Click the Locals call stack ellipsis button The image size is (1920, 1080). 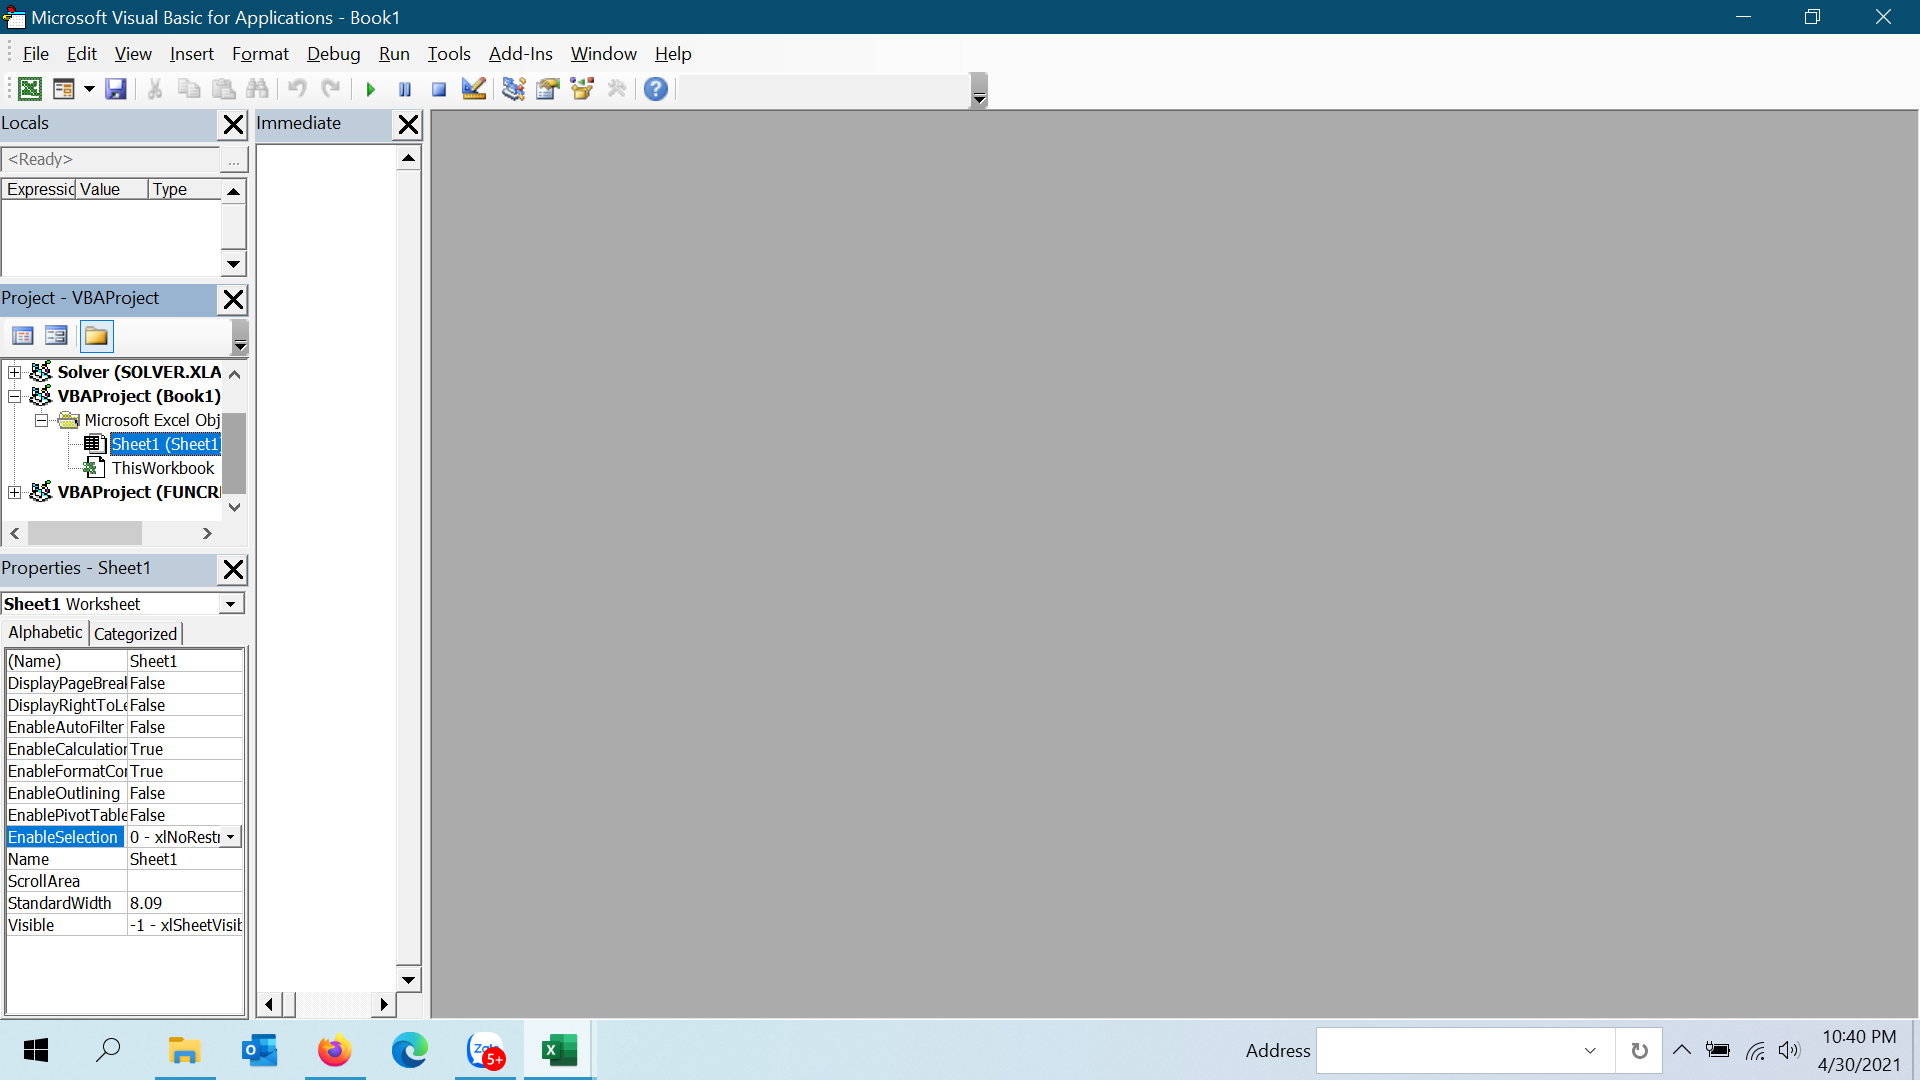234,160
